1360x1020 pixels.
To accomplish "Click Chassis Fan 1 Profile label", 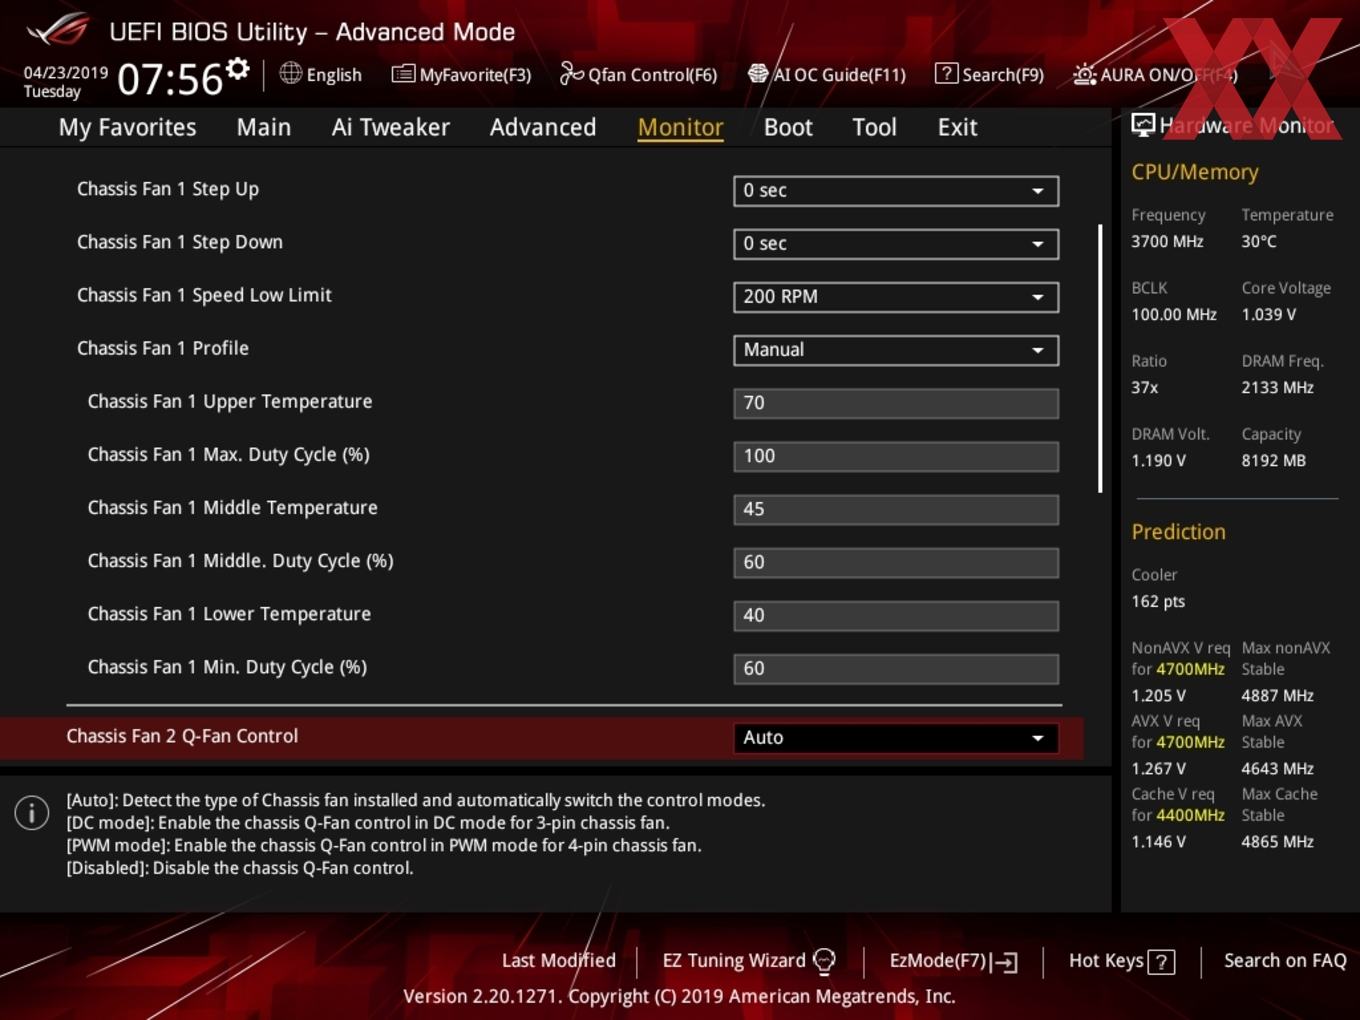I will pyautogui.click(x=163, y=348).
